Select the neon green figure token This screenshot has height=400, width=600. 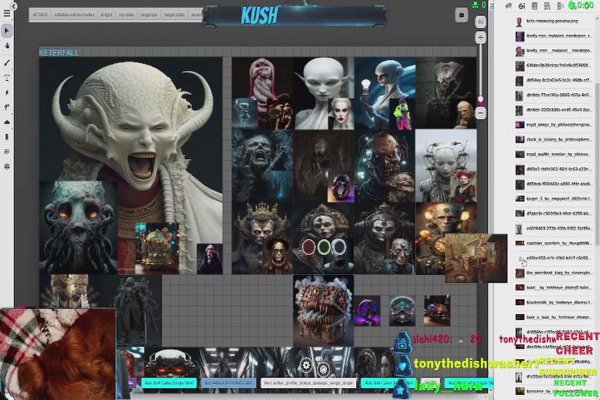click(402, 114)
